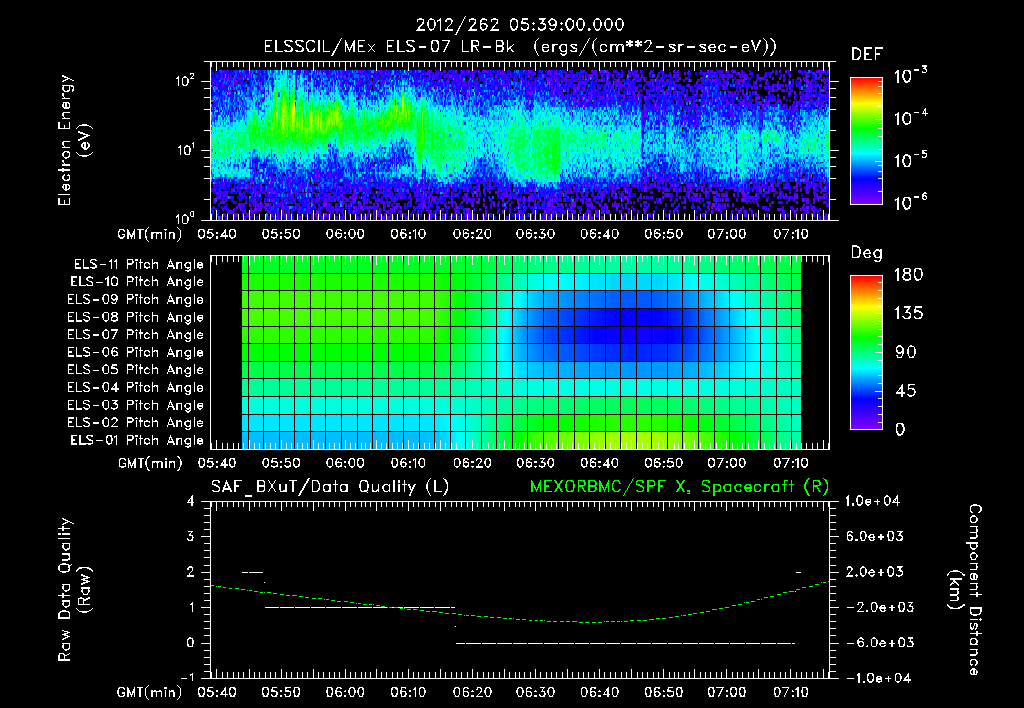
Task: Click the 135 value on the Deg scale
Action: pos(909,314)
